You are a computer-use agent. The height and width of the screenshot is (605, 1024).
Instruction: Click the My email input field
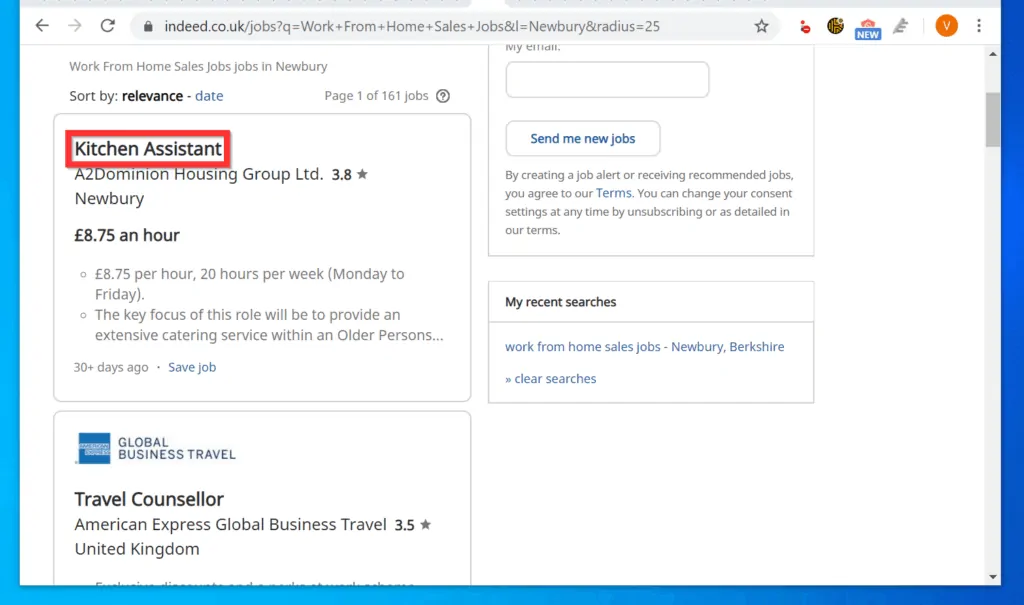coord(607,80)
